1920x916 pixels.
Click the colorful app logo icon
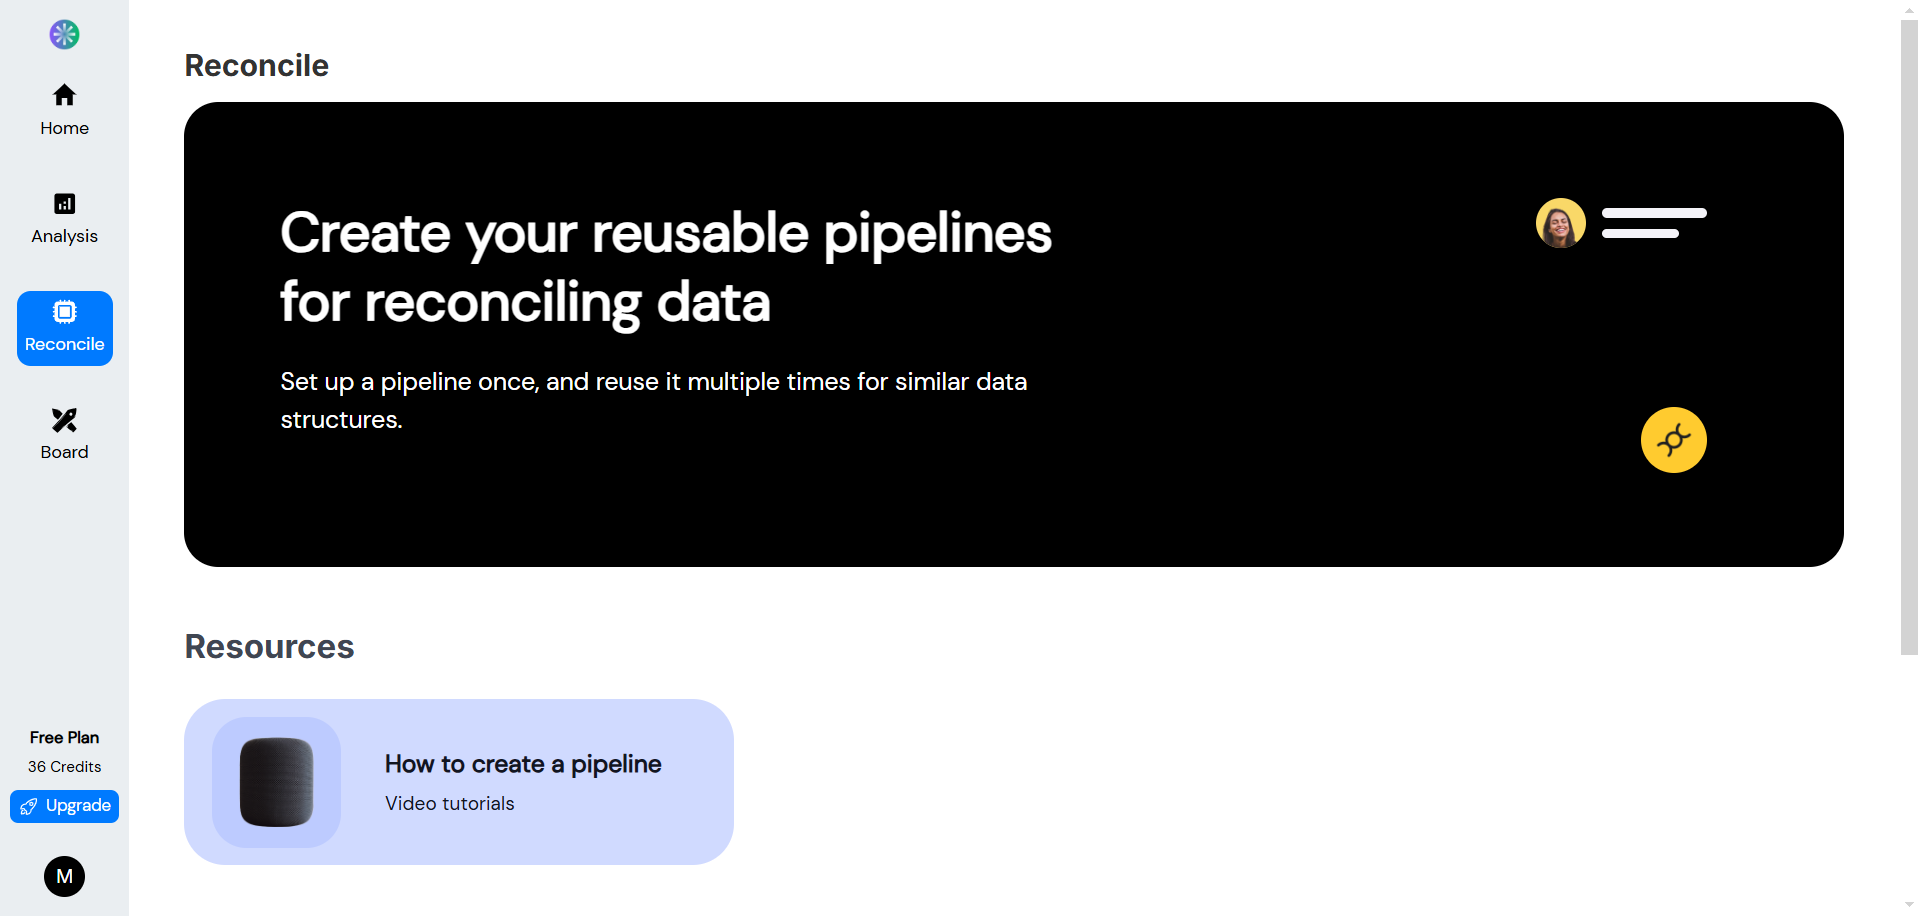coord(64,35)
